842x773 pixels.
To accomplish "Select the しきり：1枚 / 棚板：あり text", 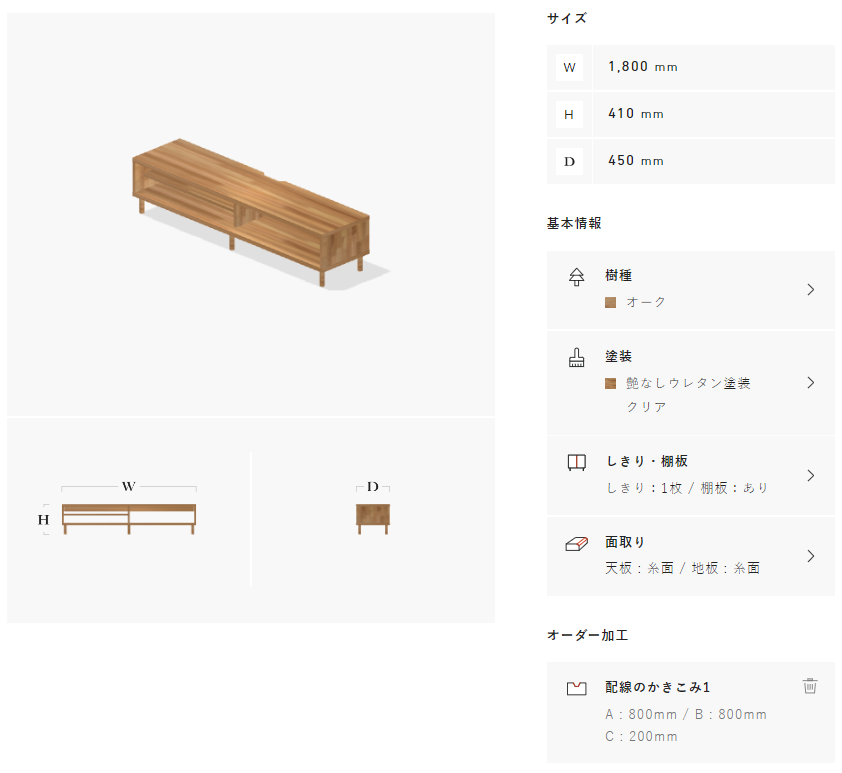I will 687,488.
